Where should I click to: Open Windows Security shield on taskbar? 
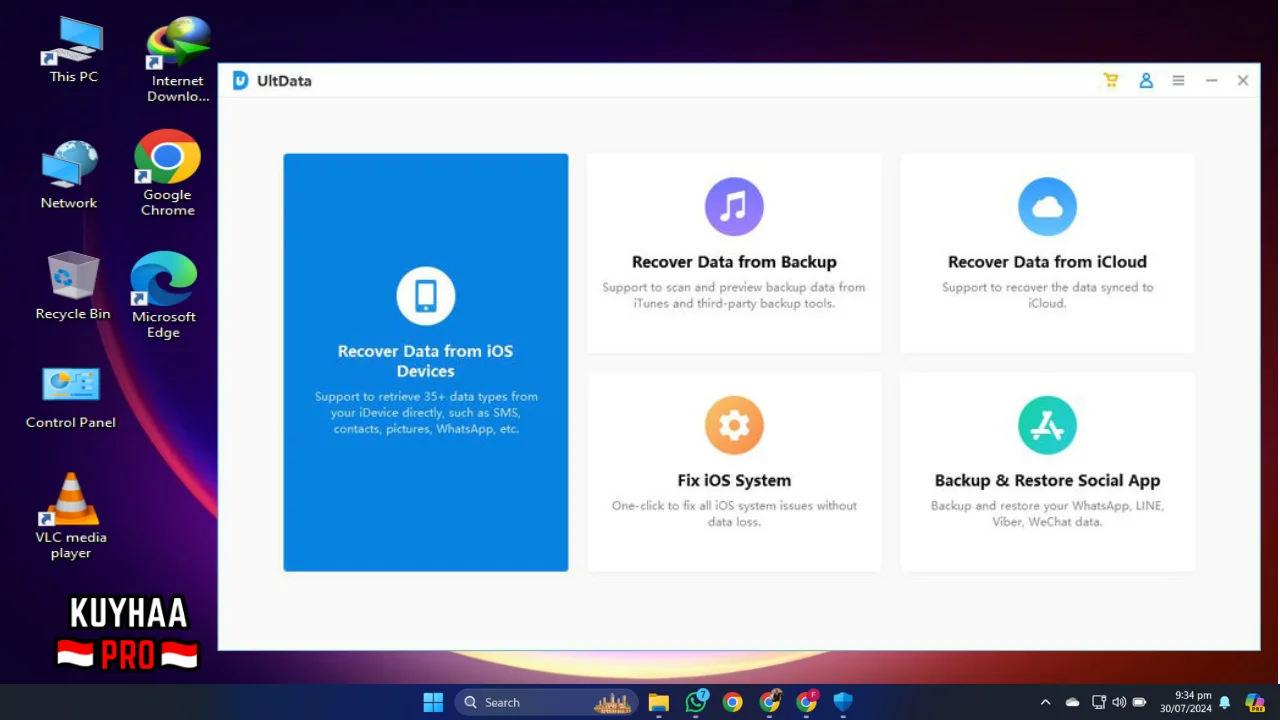coord(843,702)
